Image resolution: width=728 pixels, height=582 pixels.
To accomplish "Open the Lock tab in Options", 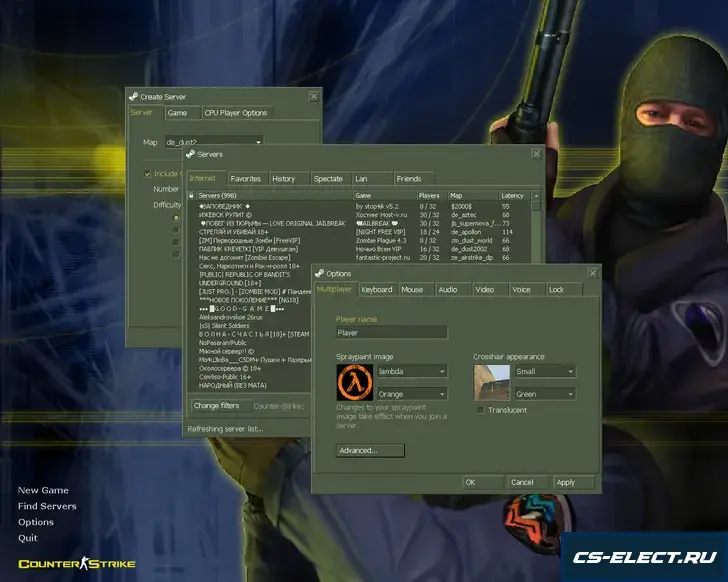I will 564,290.
